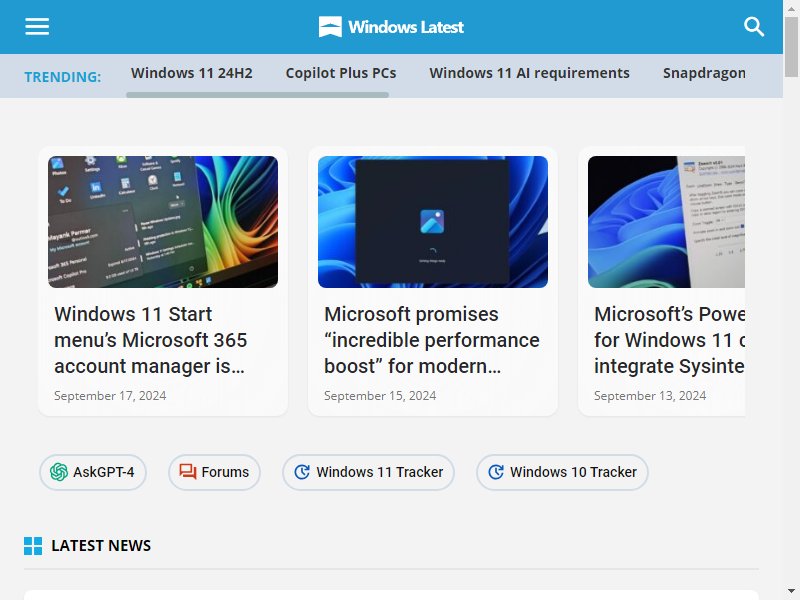Read the Microsoft 365 account manager article
Image resolution: width=800 pixels, height=600 pixels.
(151, 340)
